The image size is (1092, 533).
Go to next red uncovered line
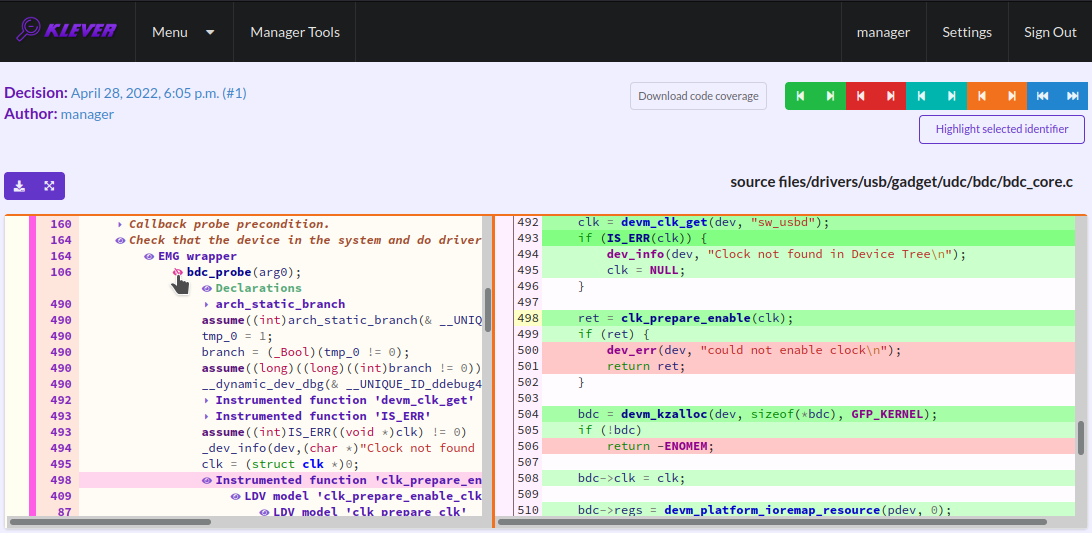click(x=891, y=96)
